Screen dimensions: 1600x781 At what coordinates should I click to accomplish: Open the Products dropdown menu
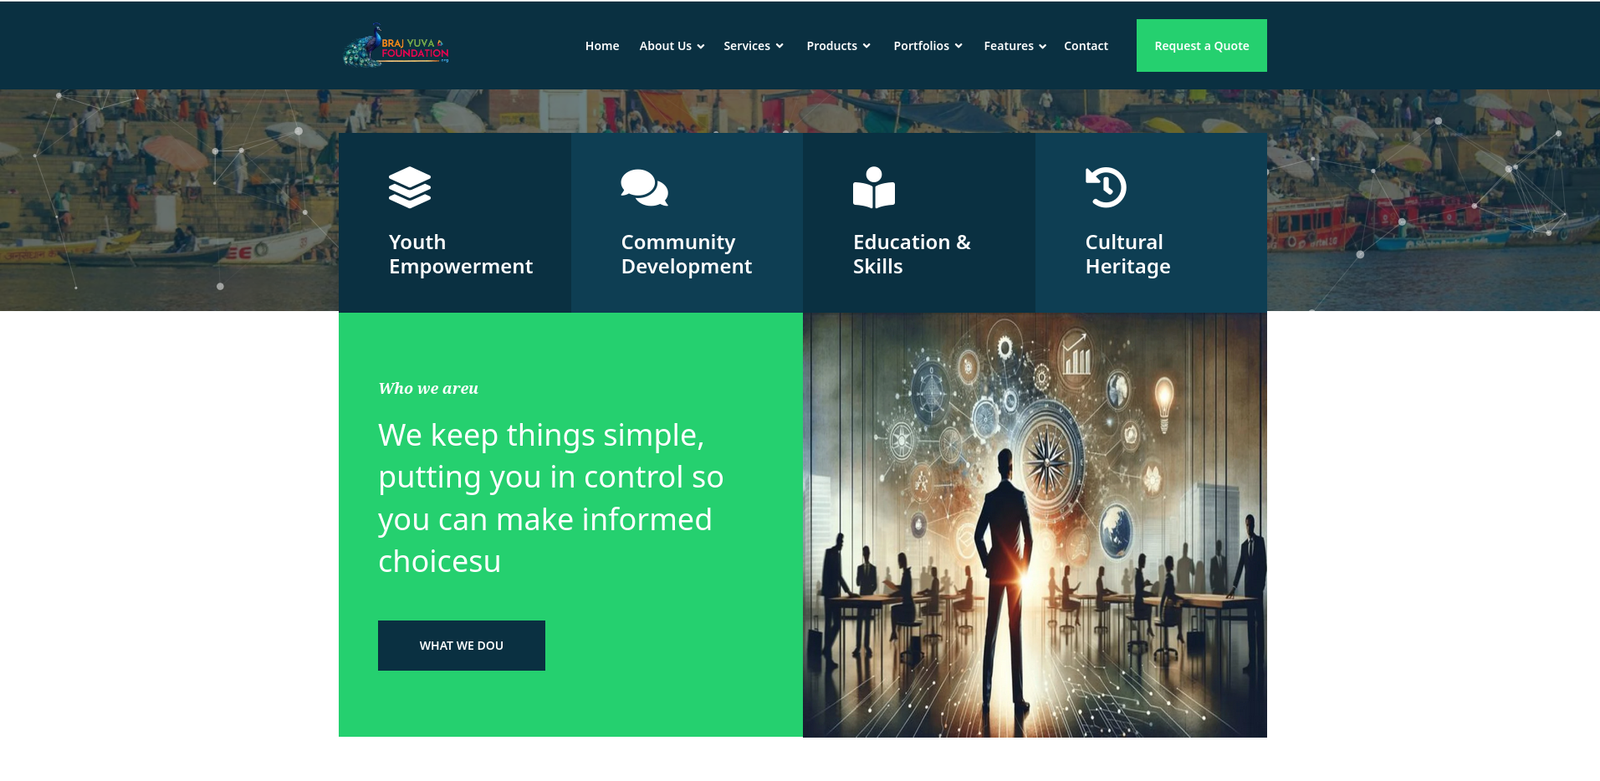coord(838,46)
